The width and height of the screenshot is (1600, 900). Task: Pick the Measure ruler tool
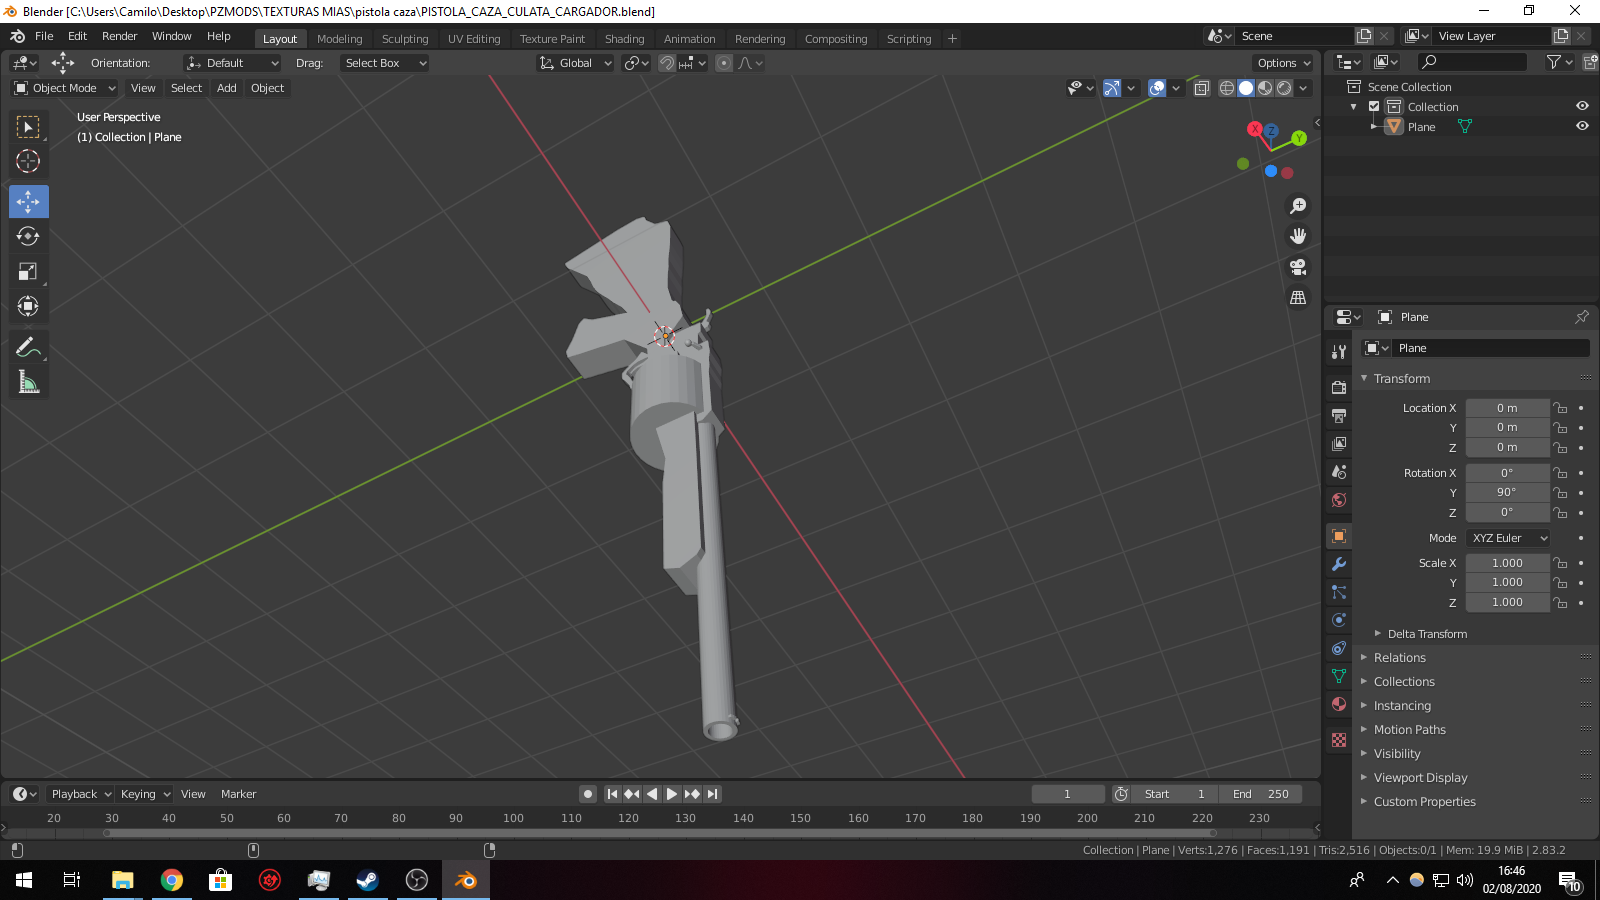click(x=28, y=383)
